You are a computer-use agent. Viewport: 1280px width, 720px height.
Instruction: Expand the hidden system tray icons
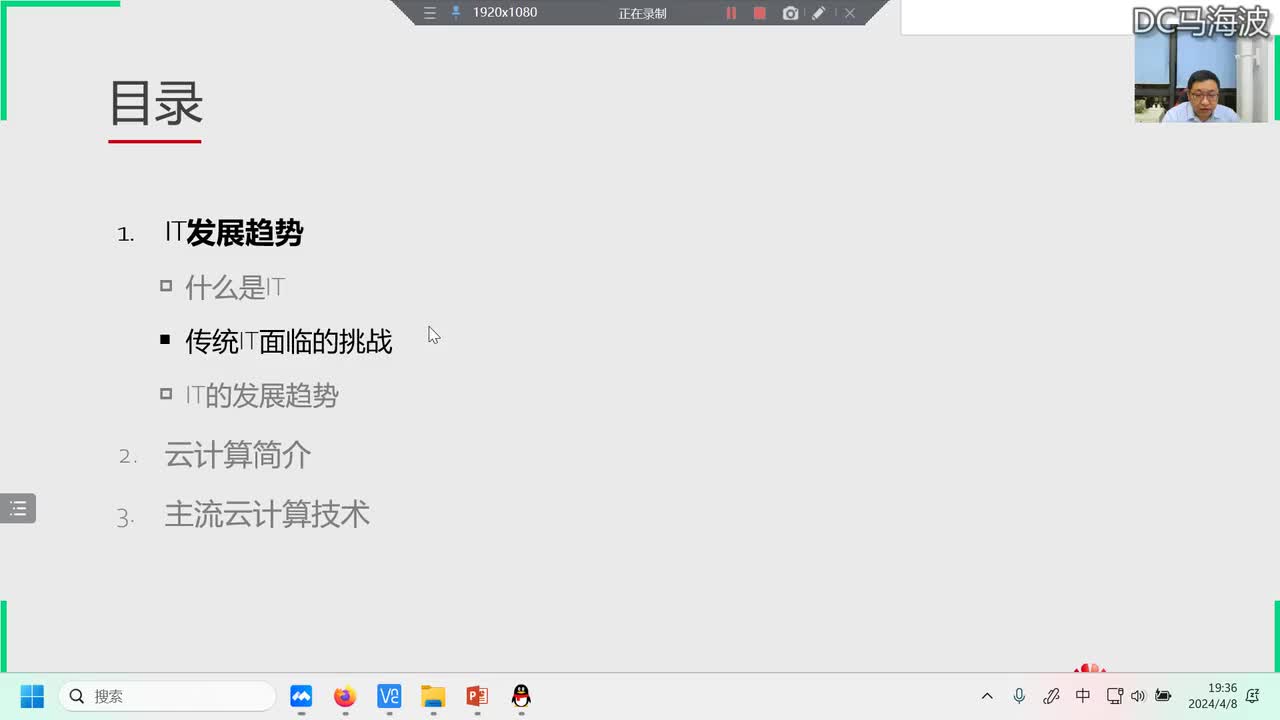[x=987, y=696]
